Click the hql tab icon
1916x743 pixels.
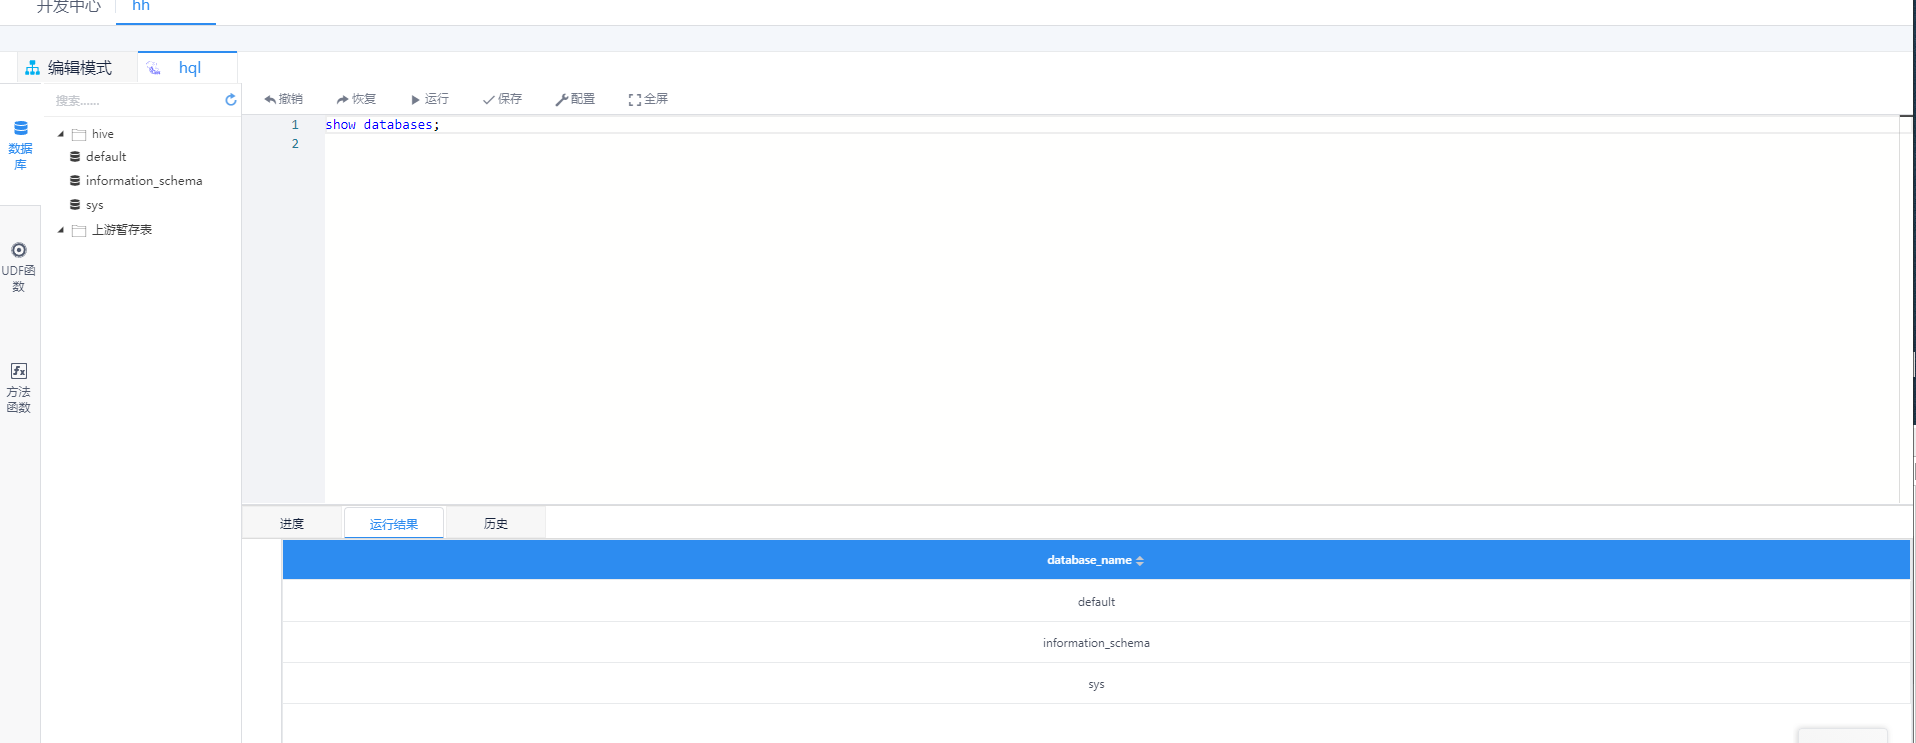click(x=153, y=68)
